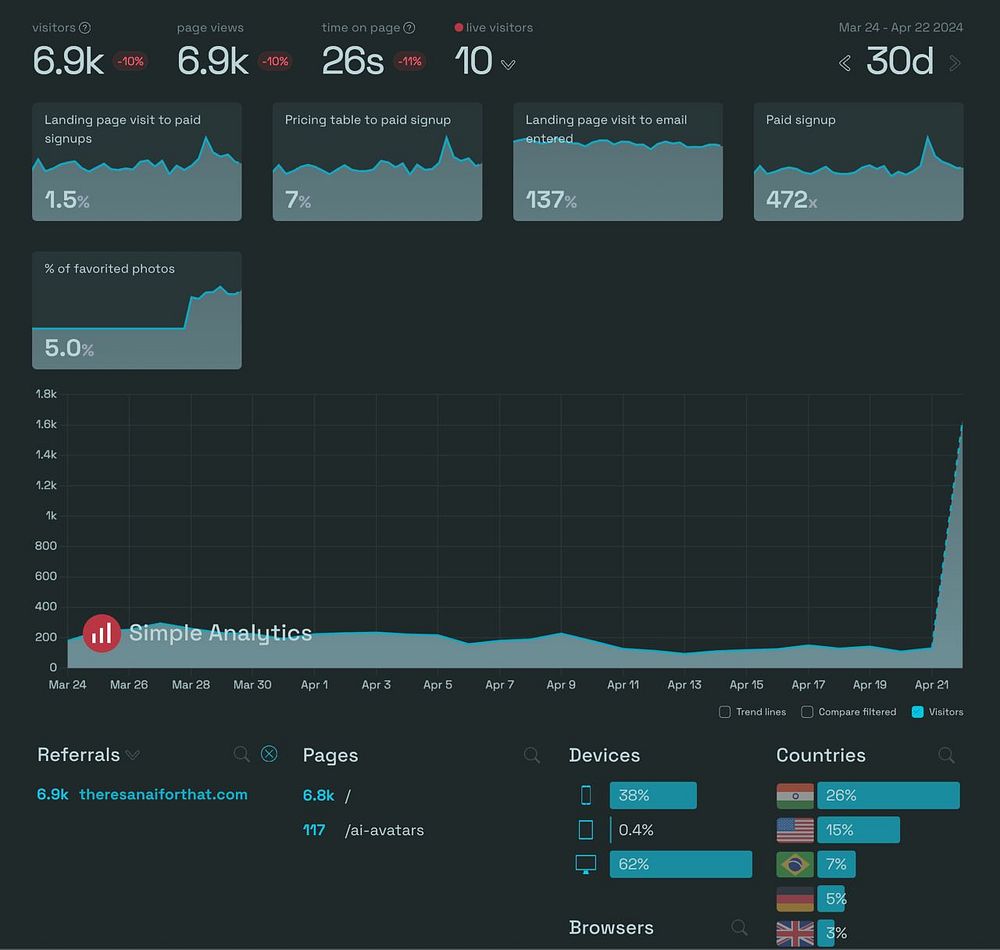
Task: Toggle the Visitors series checkbox
Action: 918,712
